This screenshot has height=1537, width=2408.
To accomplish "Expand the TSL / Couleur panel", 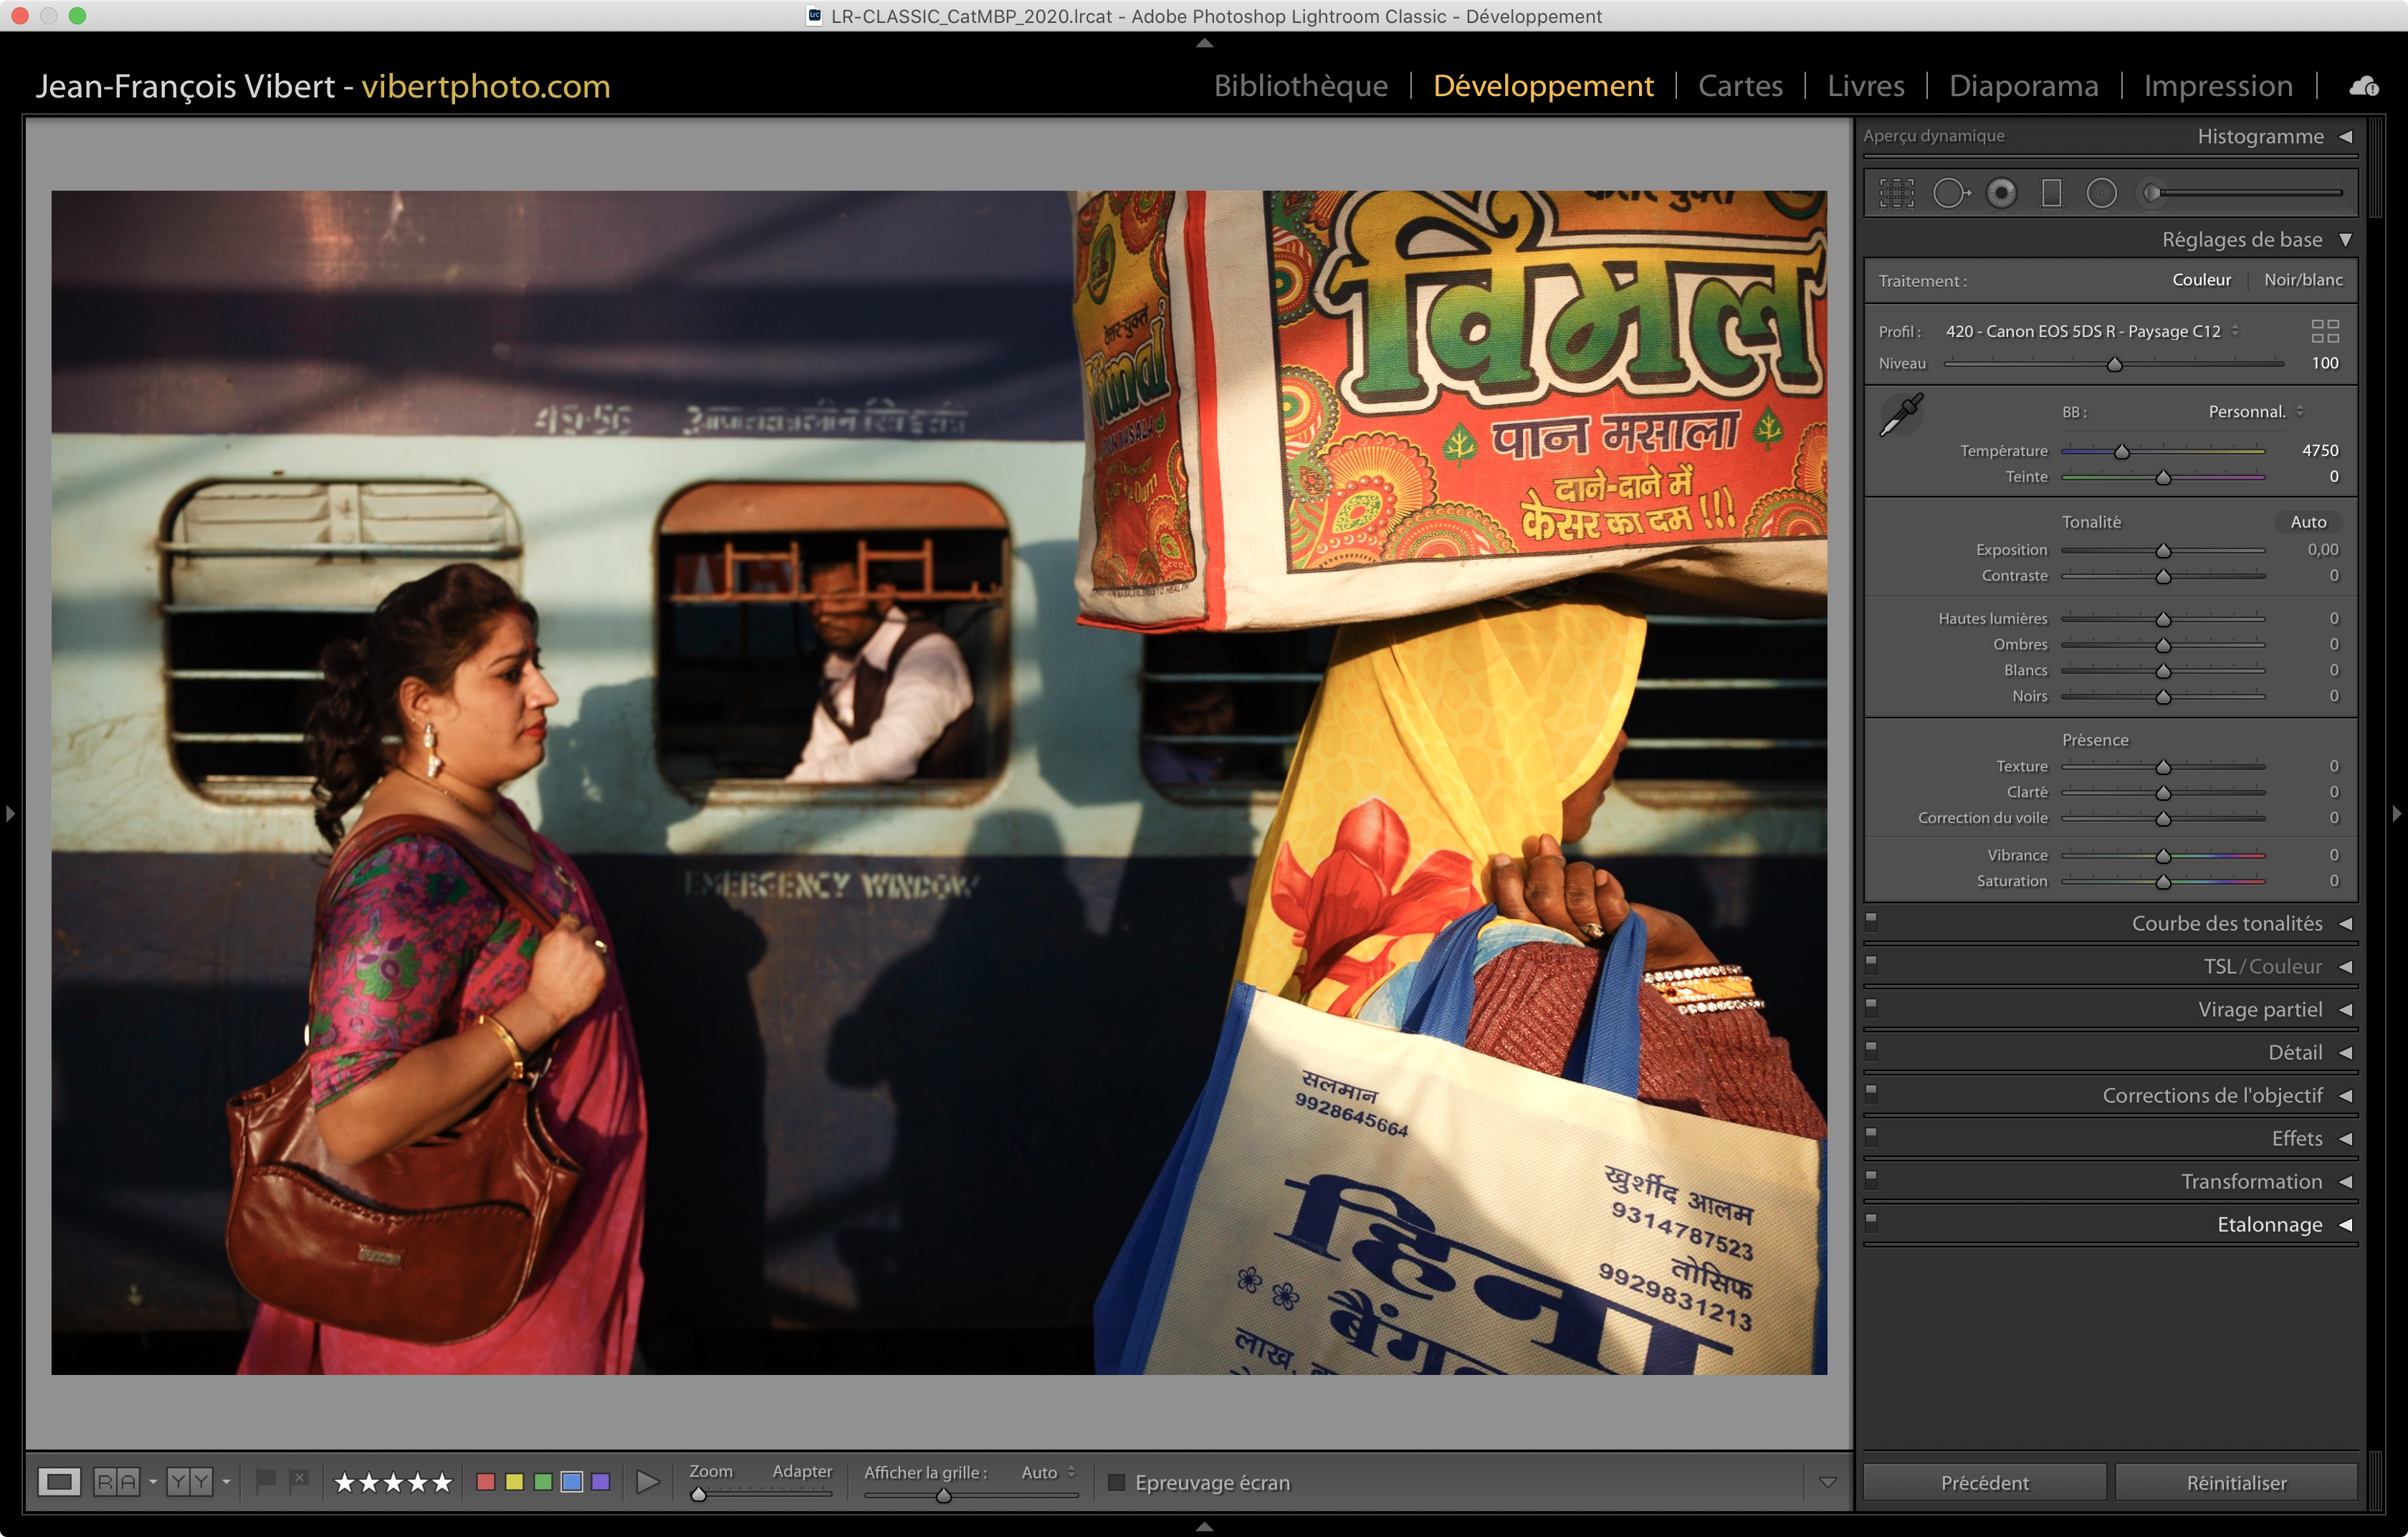I will (2262, 966).
